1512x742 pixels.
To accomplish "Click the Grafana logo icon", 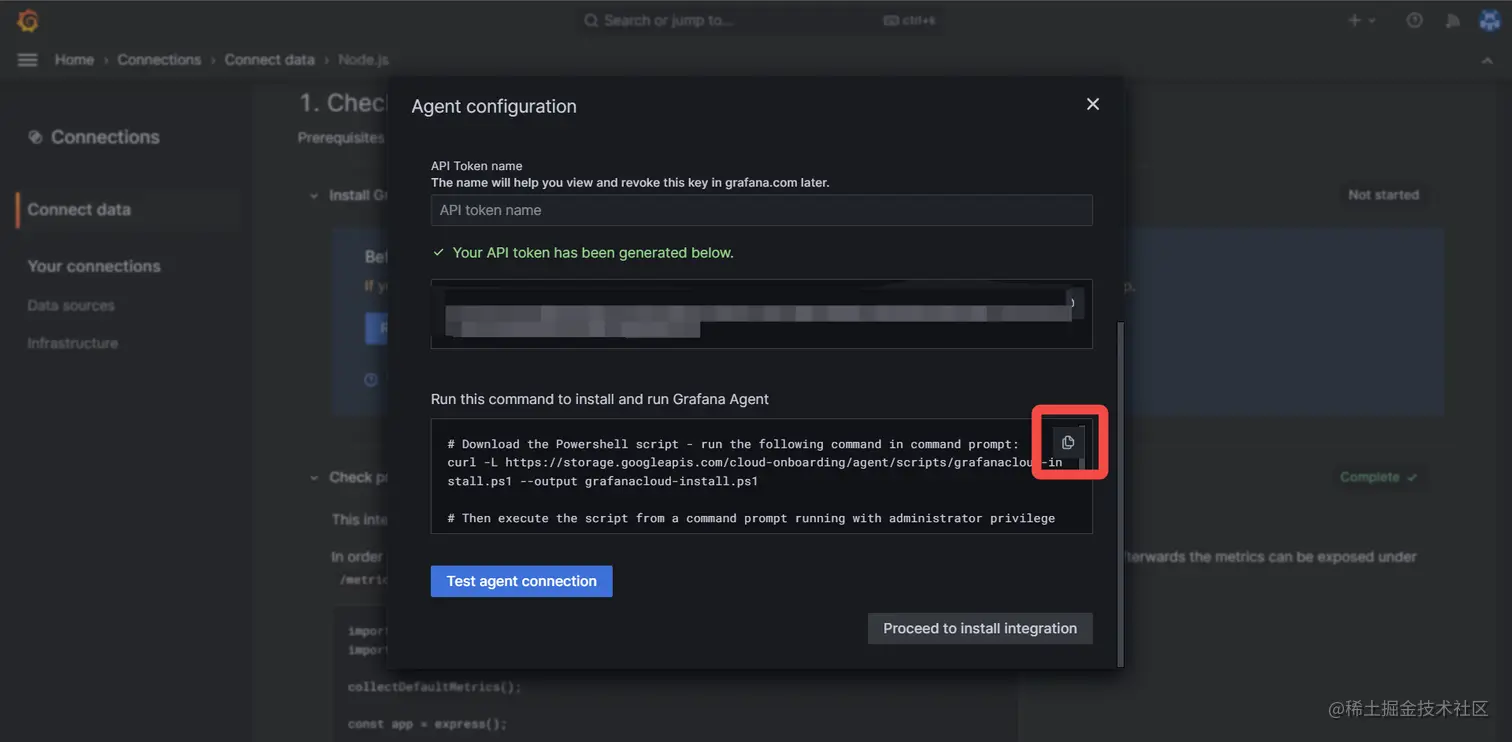I will tap(28, 20).
